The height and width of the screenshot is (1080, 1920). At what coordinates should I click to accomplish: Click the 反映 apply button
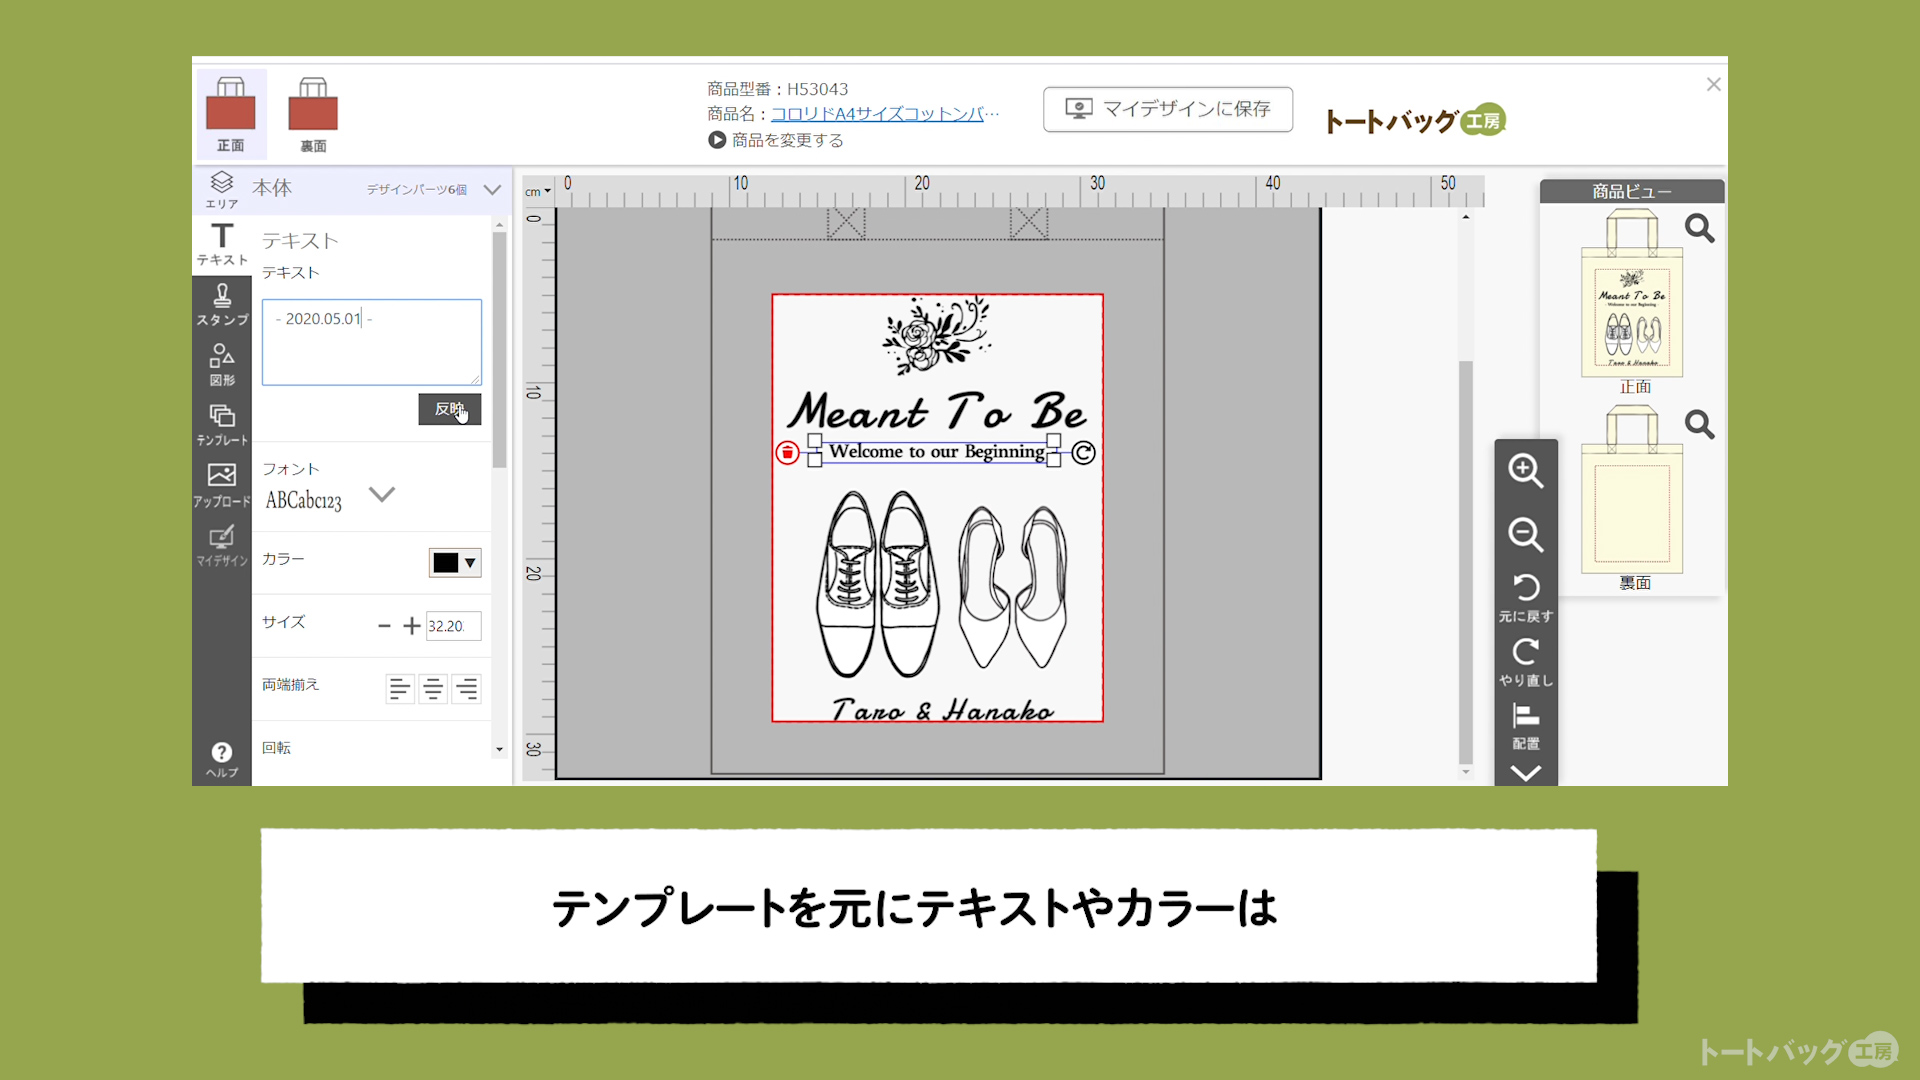(450, 409)
